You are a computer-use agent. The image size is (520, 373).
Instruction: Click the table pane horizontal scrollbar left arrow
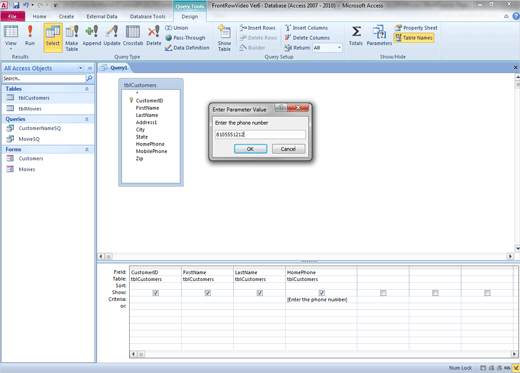101,256
